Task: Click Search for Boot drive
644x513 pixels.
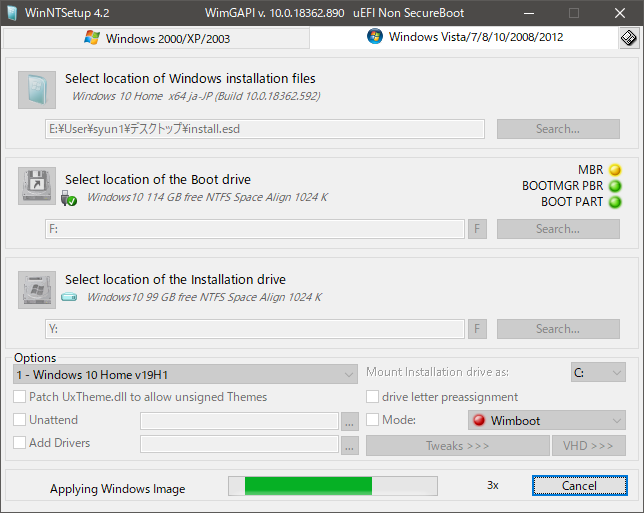Action: 558,229
